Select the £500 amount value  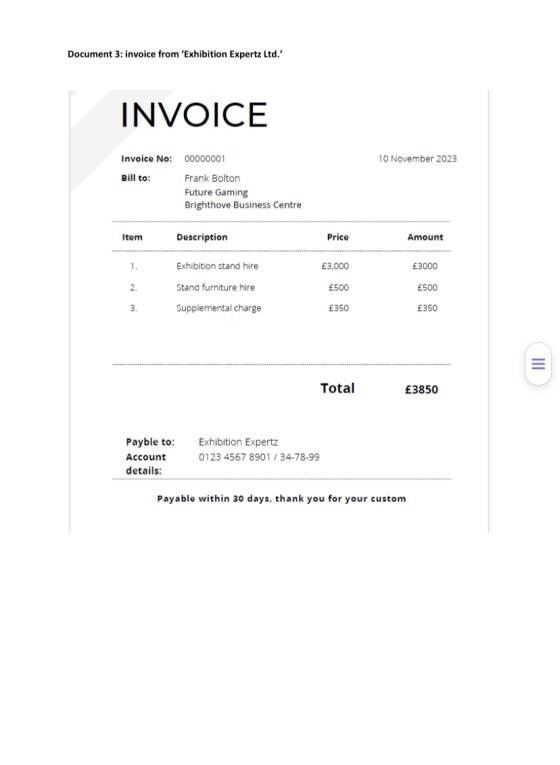[x=427, y=287]
